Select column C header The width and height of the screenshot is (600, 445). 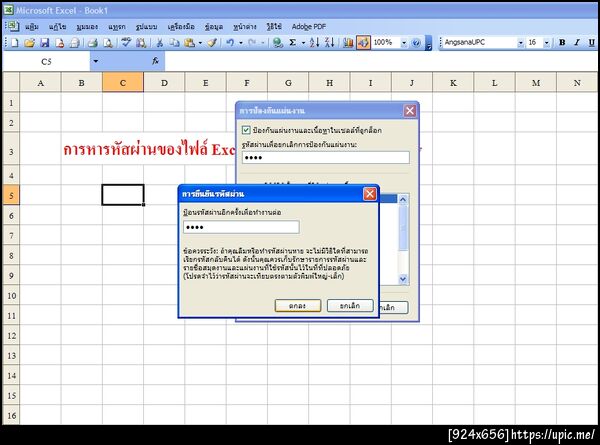(x=123, y=83)
